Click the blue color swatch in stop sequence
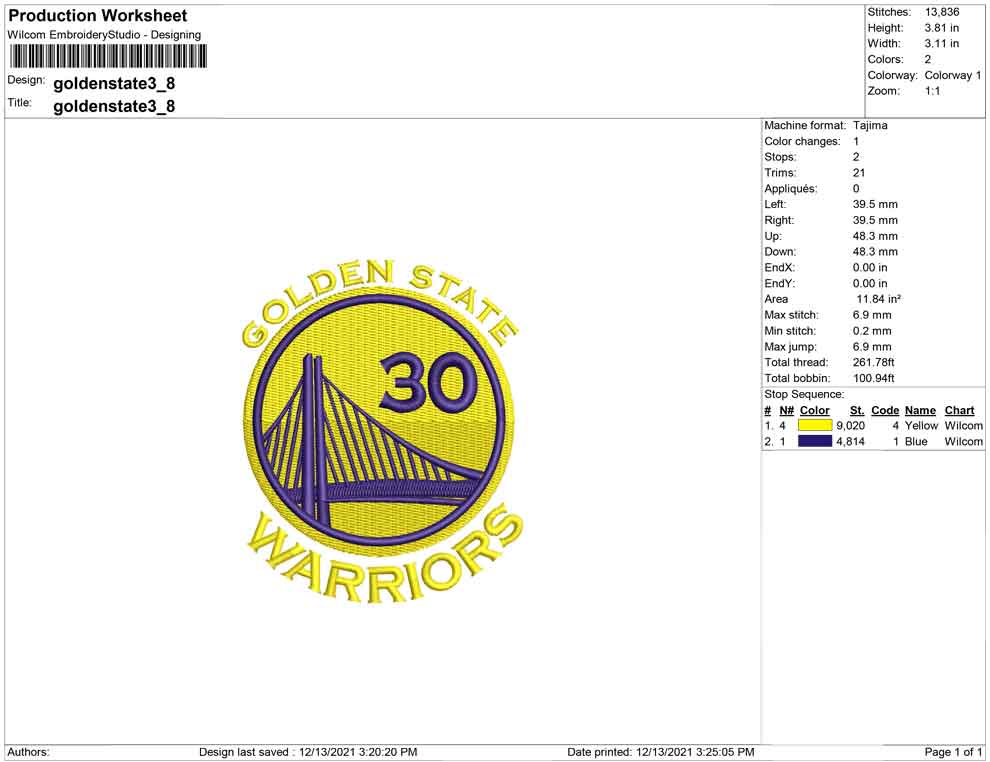990x762 pixels. [x=814, y=441]
